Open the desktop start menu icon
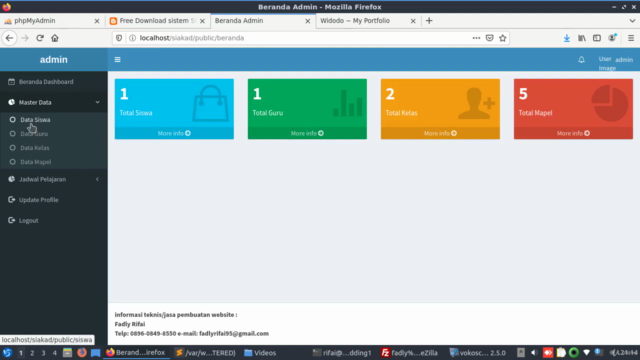Image resolution: width=640 pixels, height=360 pixels. [x=7, y=353]
